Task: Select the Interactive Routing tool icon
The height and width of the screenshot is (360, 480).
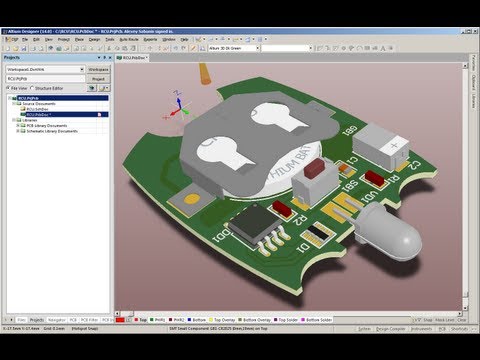Action: click(320, 48)
